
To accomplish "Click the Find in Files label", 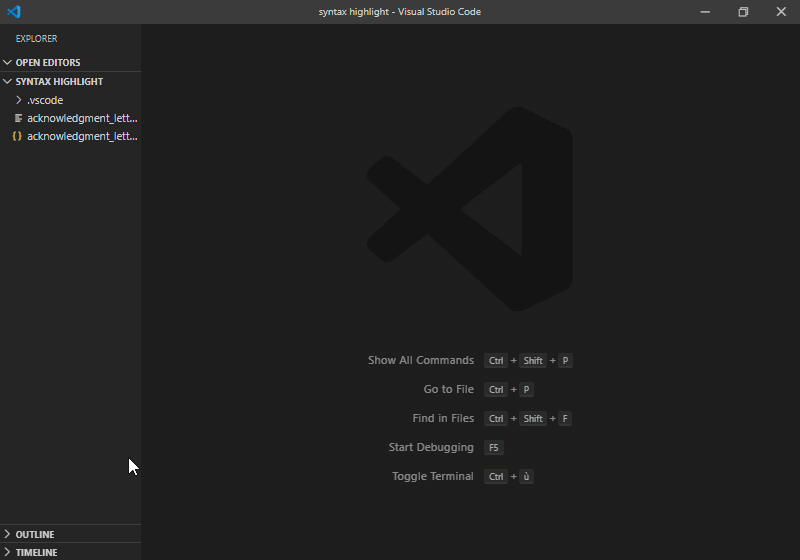I will pyautogui.click(x=443, y=418).
